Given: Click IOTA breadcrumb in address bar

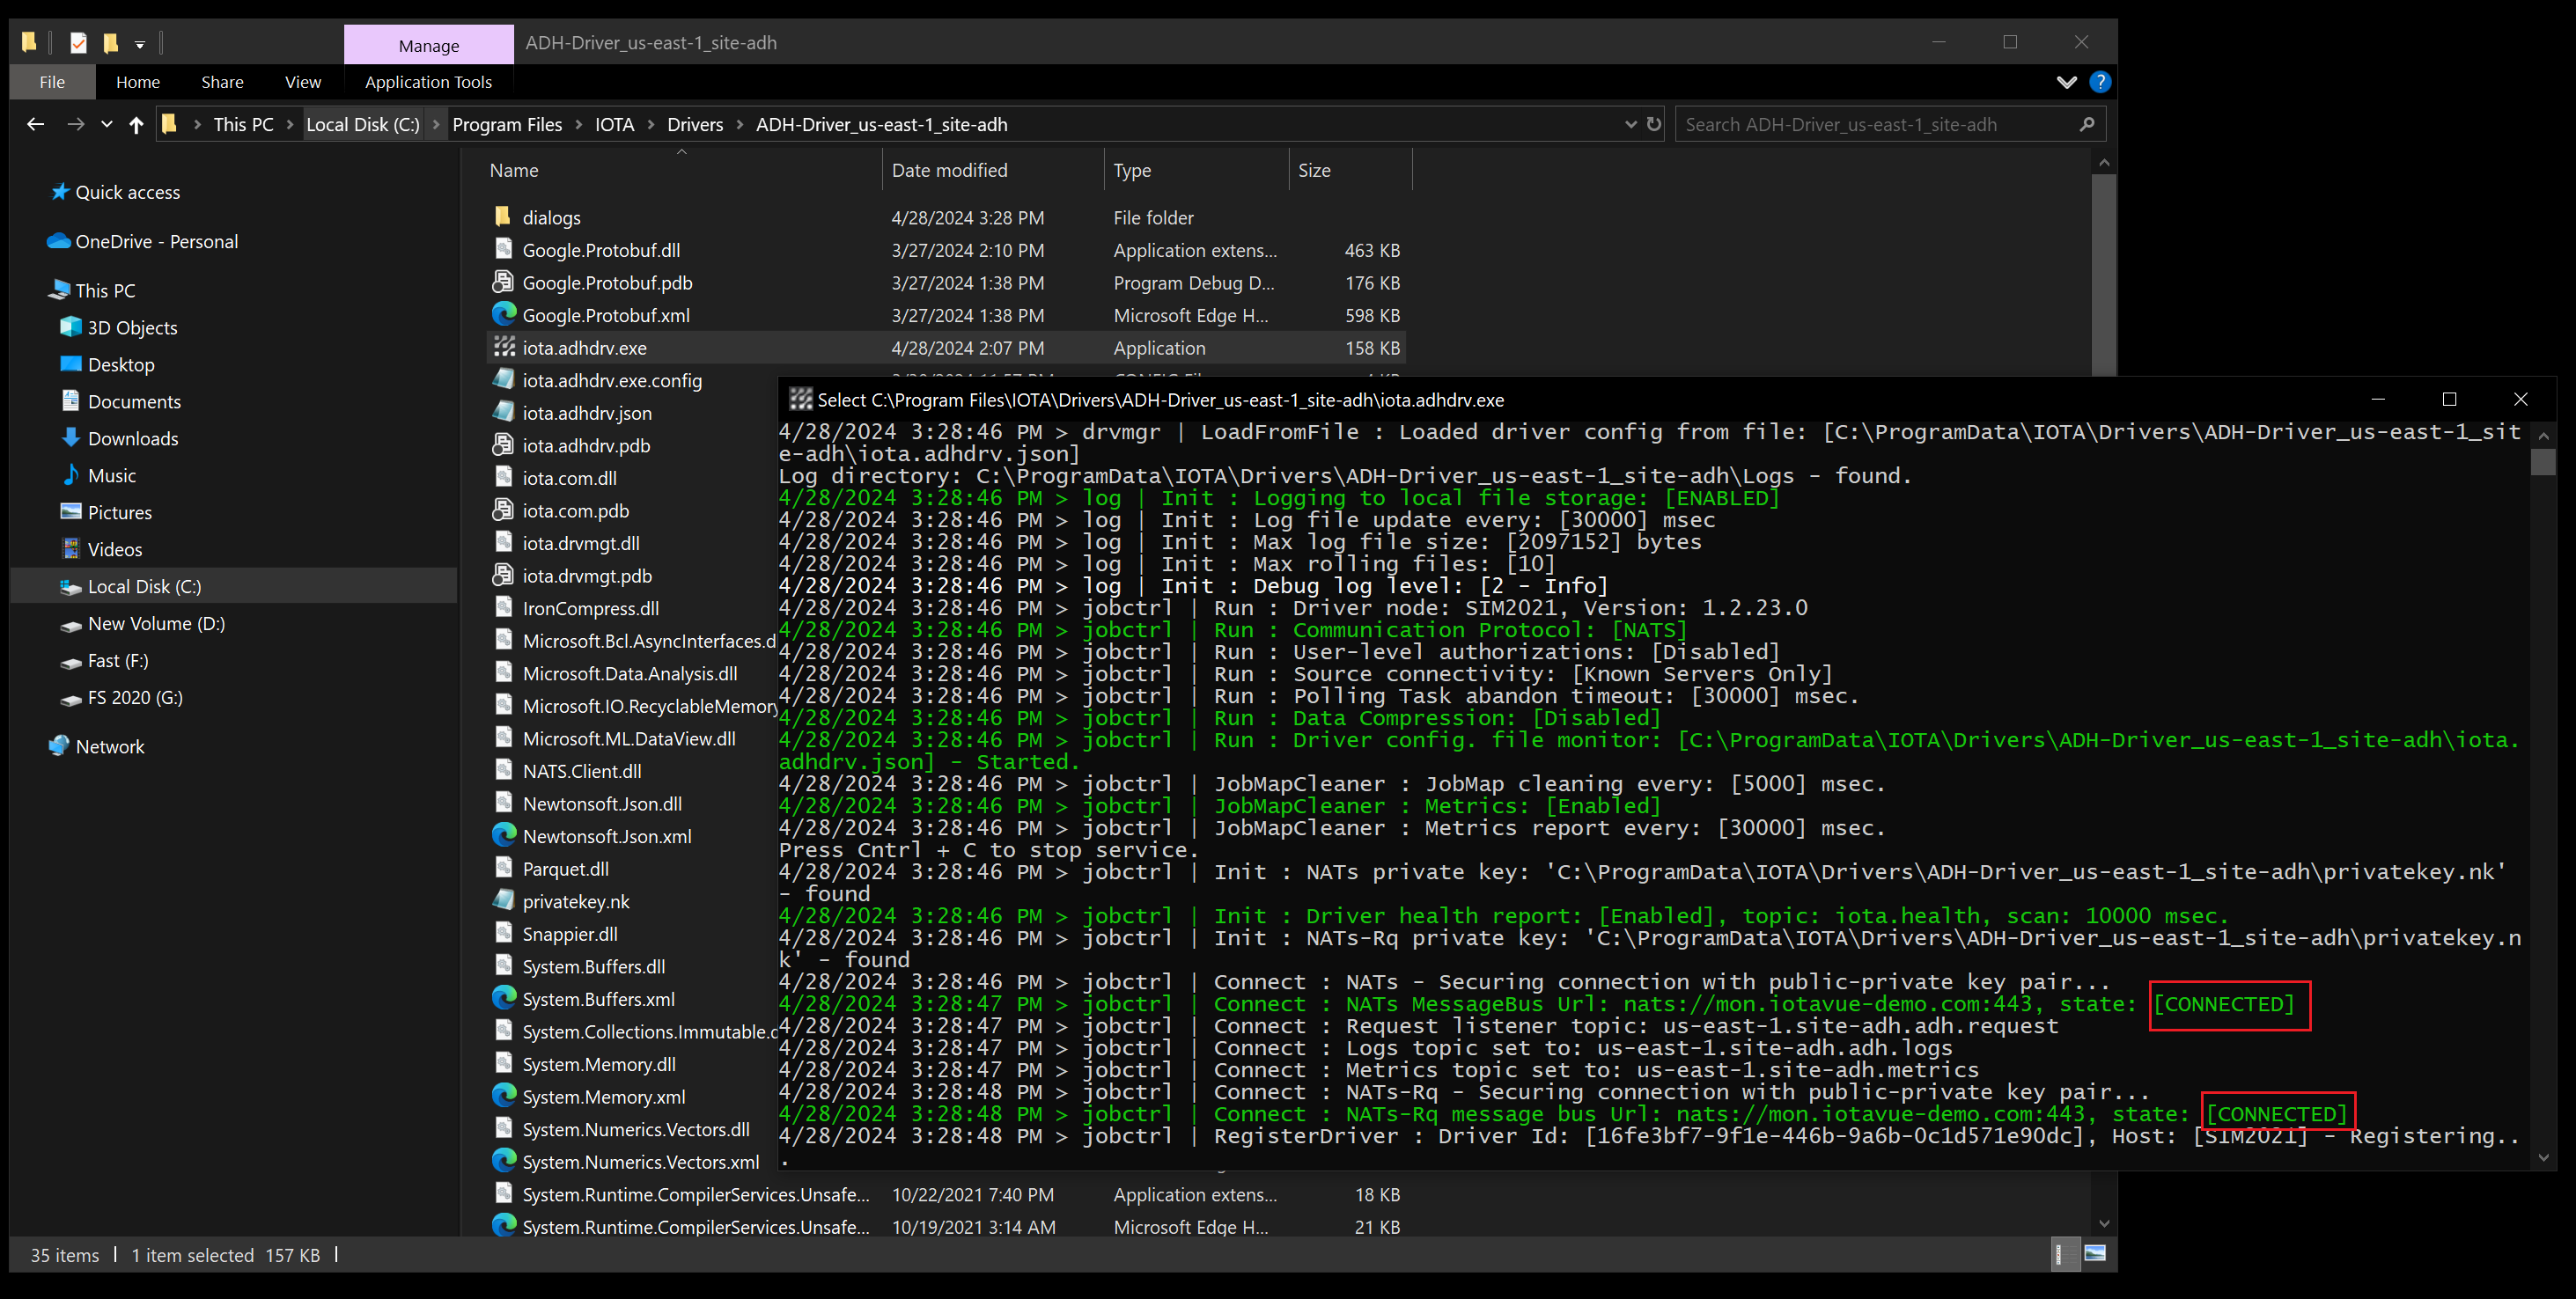Looking at the screenshot, I should point(614,124).
